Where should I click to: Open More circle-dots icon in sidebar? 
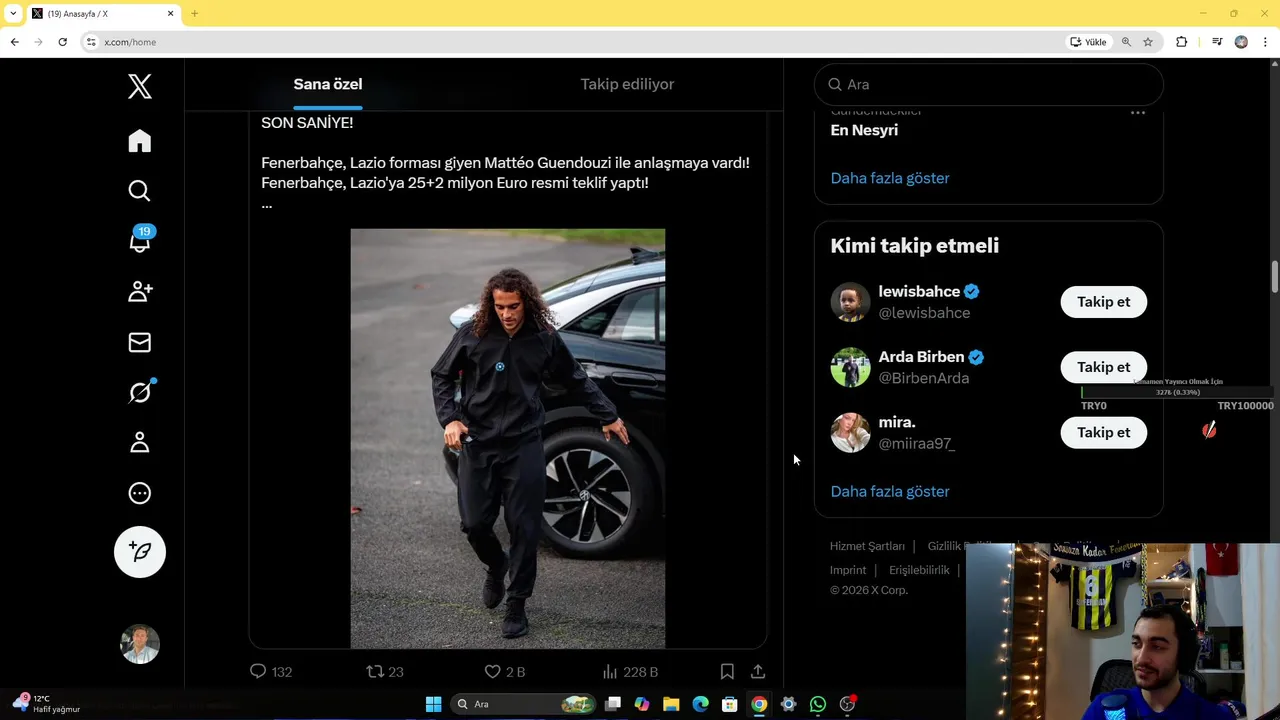point(140,493)
